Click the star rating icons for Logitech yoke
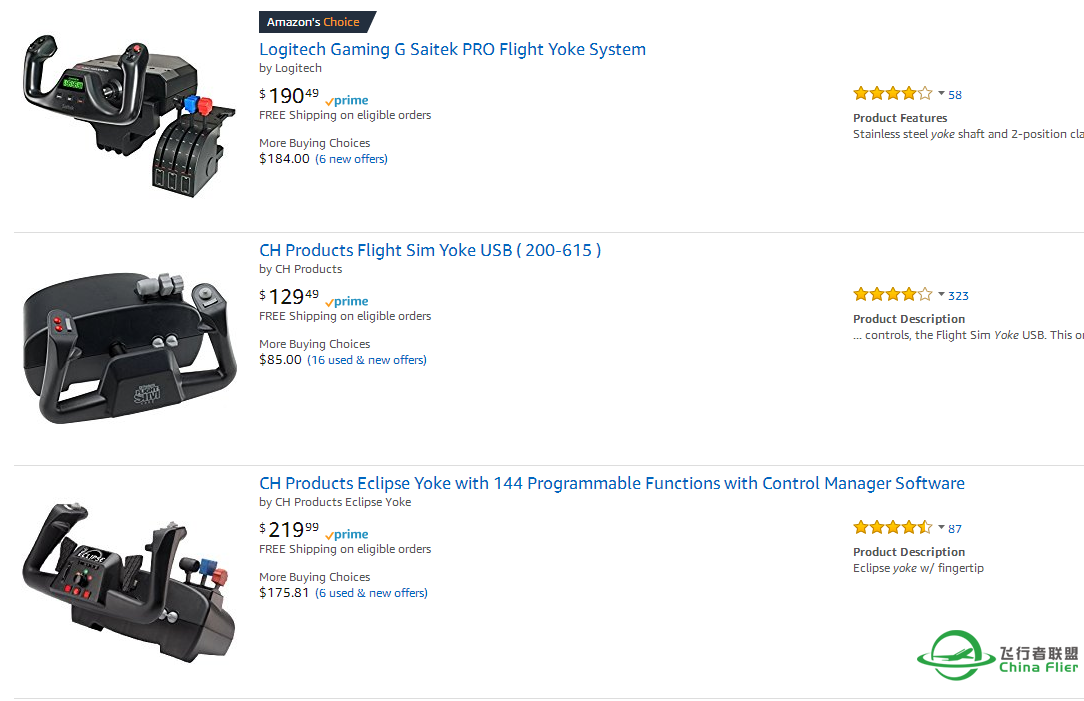 [x=893, y=93]
